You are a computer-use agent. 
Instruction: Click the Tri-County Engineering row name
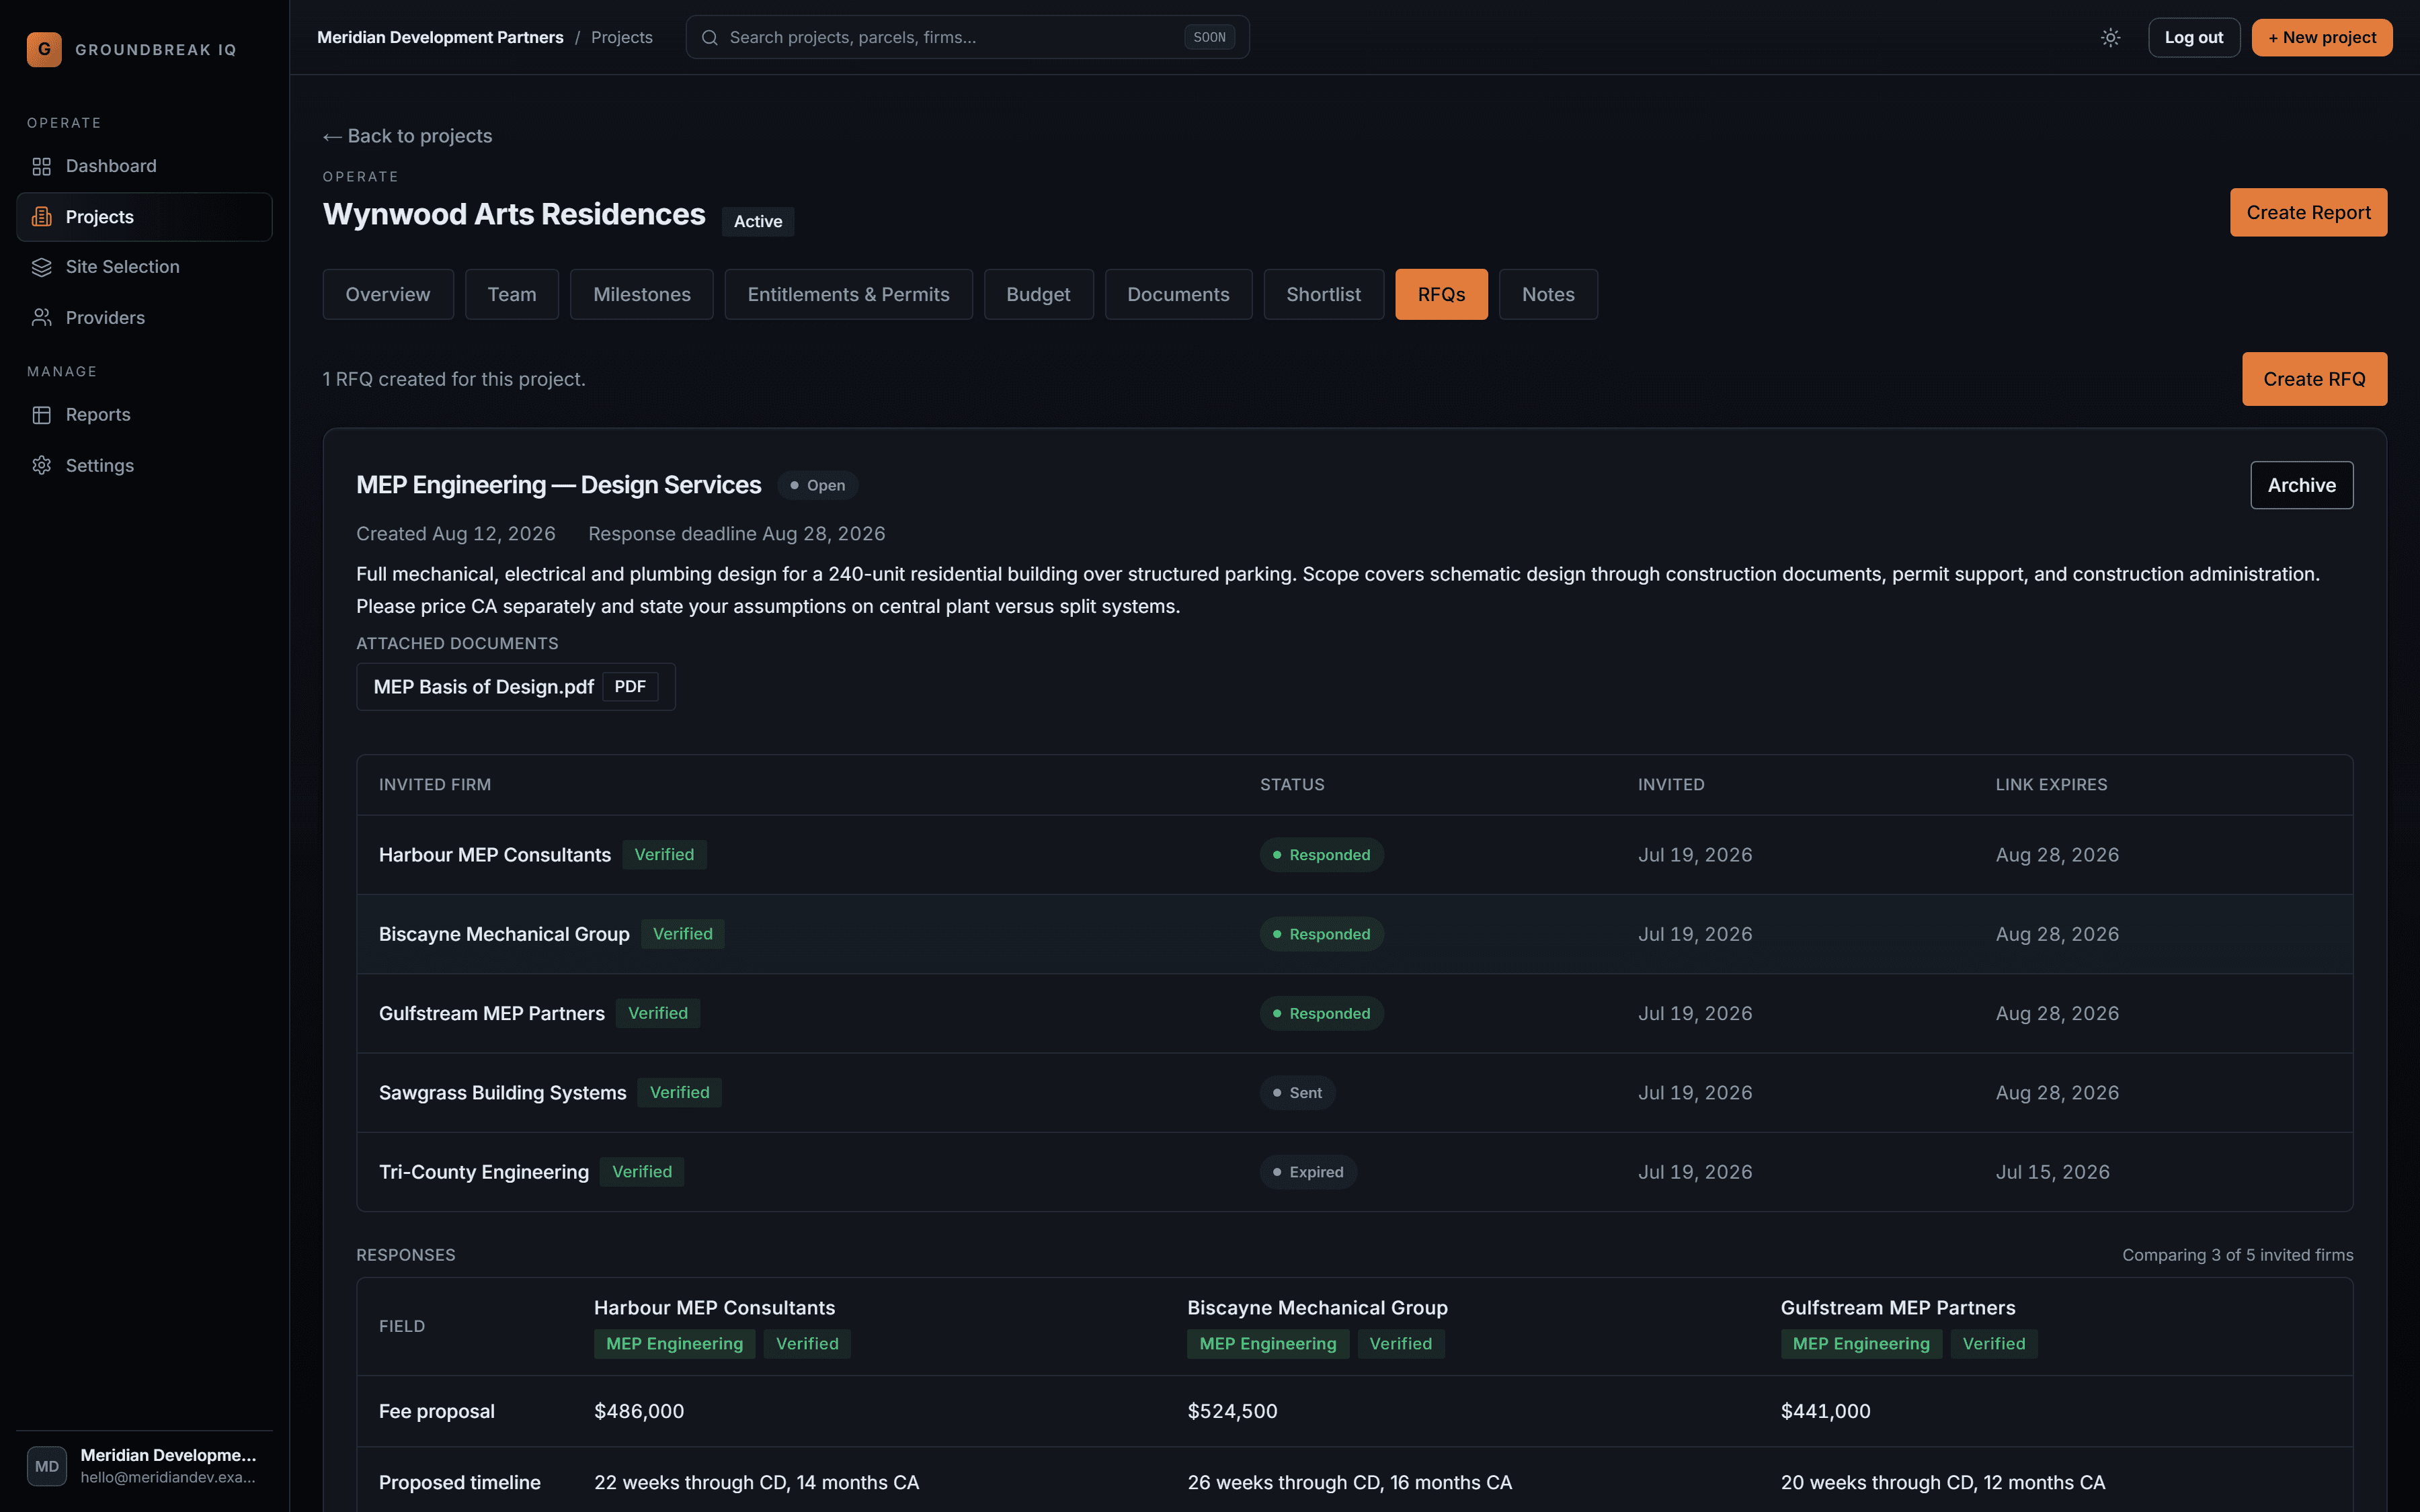(484, 1172)
